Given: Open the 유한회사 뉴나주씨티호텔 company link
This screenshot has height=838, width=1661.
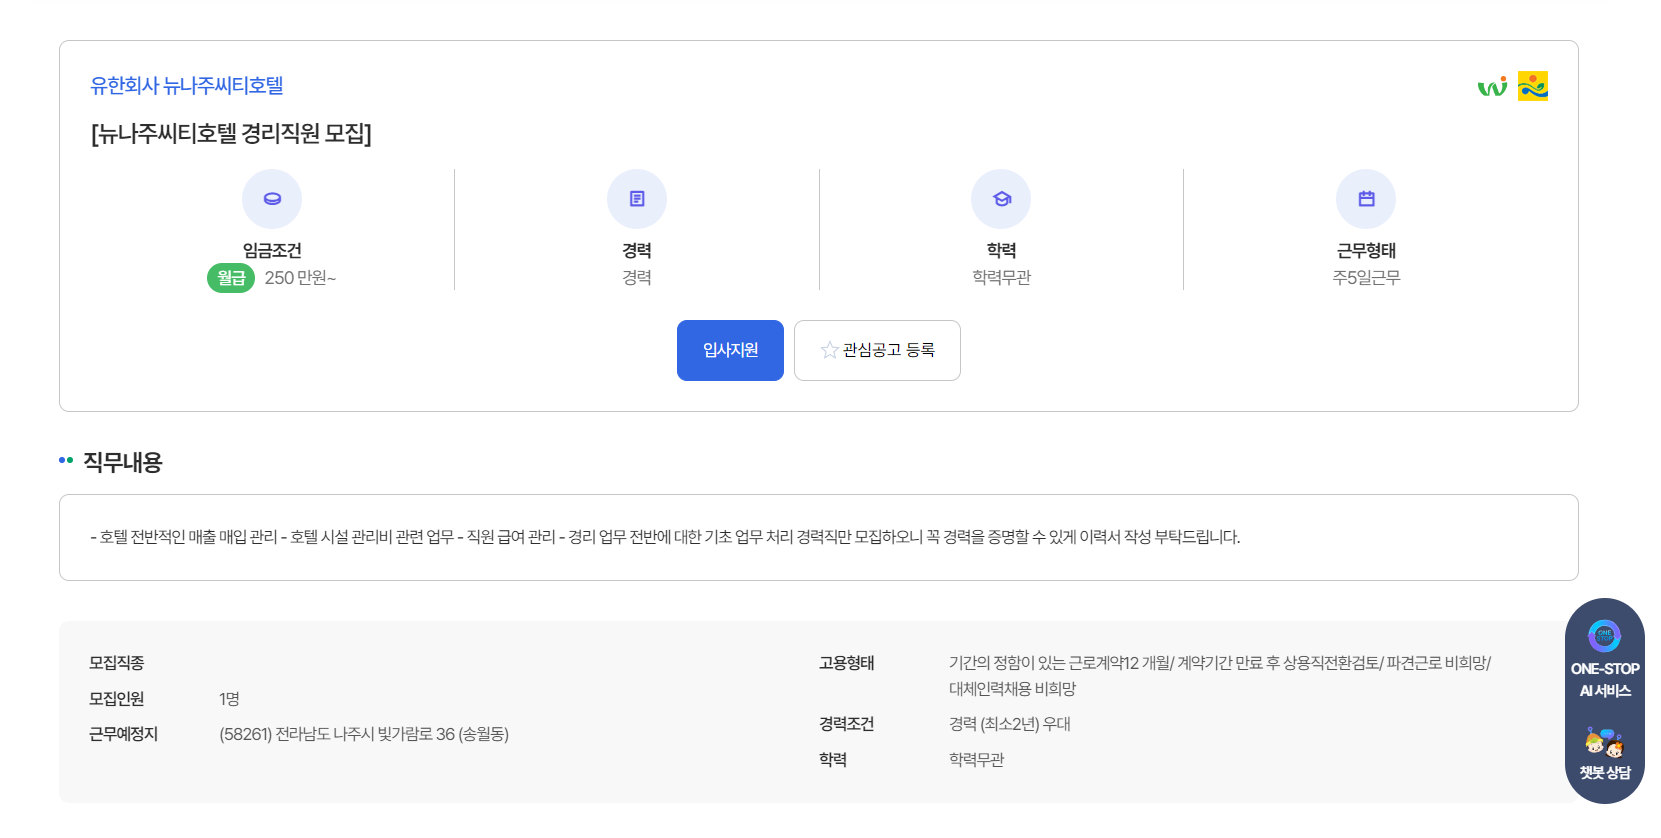Looking at the screenshot, I should pyautogui.click(x=187, y=86).
